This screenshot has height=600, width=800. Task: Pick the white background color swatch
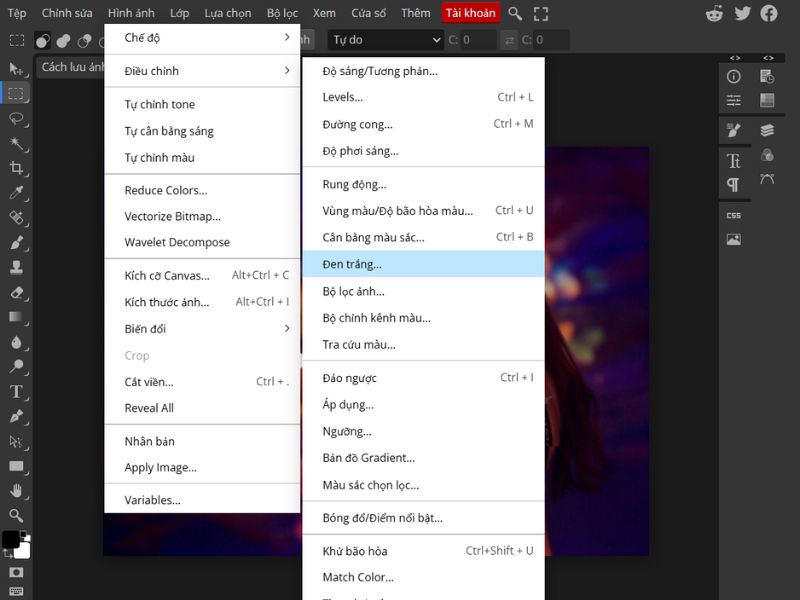(23, 551)
